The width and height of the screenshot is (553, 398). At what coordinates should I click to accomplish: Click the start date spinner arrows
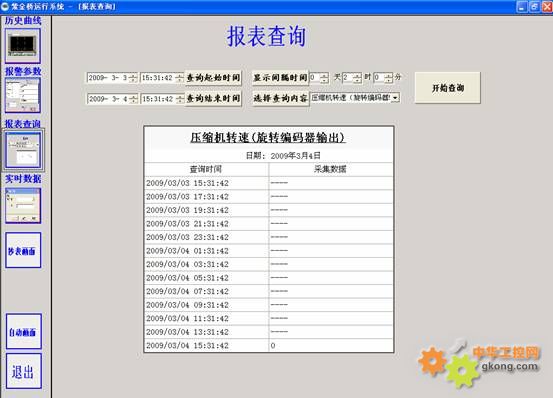click(x=133, y=78)
